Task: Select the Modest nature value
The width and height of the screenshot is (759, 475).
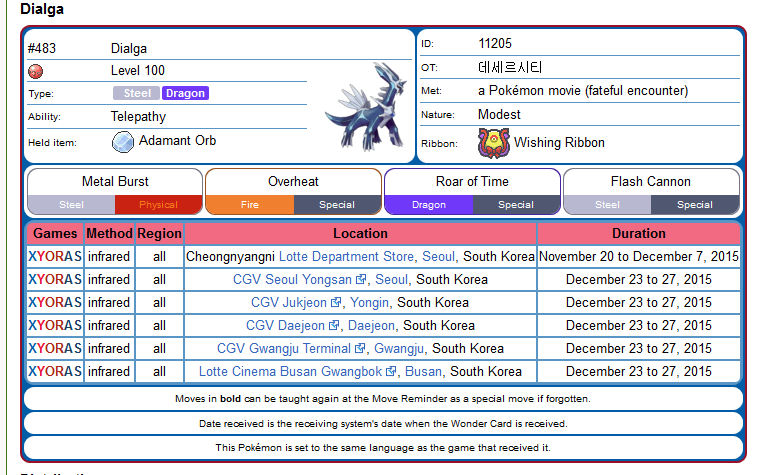Action: pyautogui.click(x=499, y=114)
